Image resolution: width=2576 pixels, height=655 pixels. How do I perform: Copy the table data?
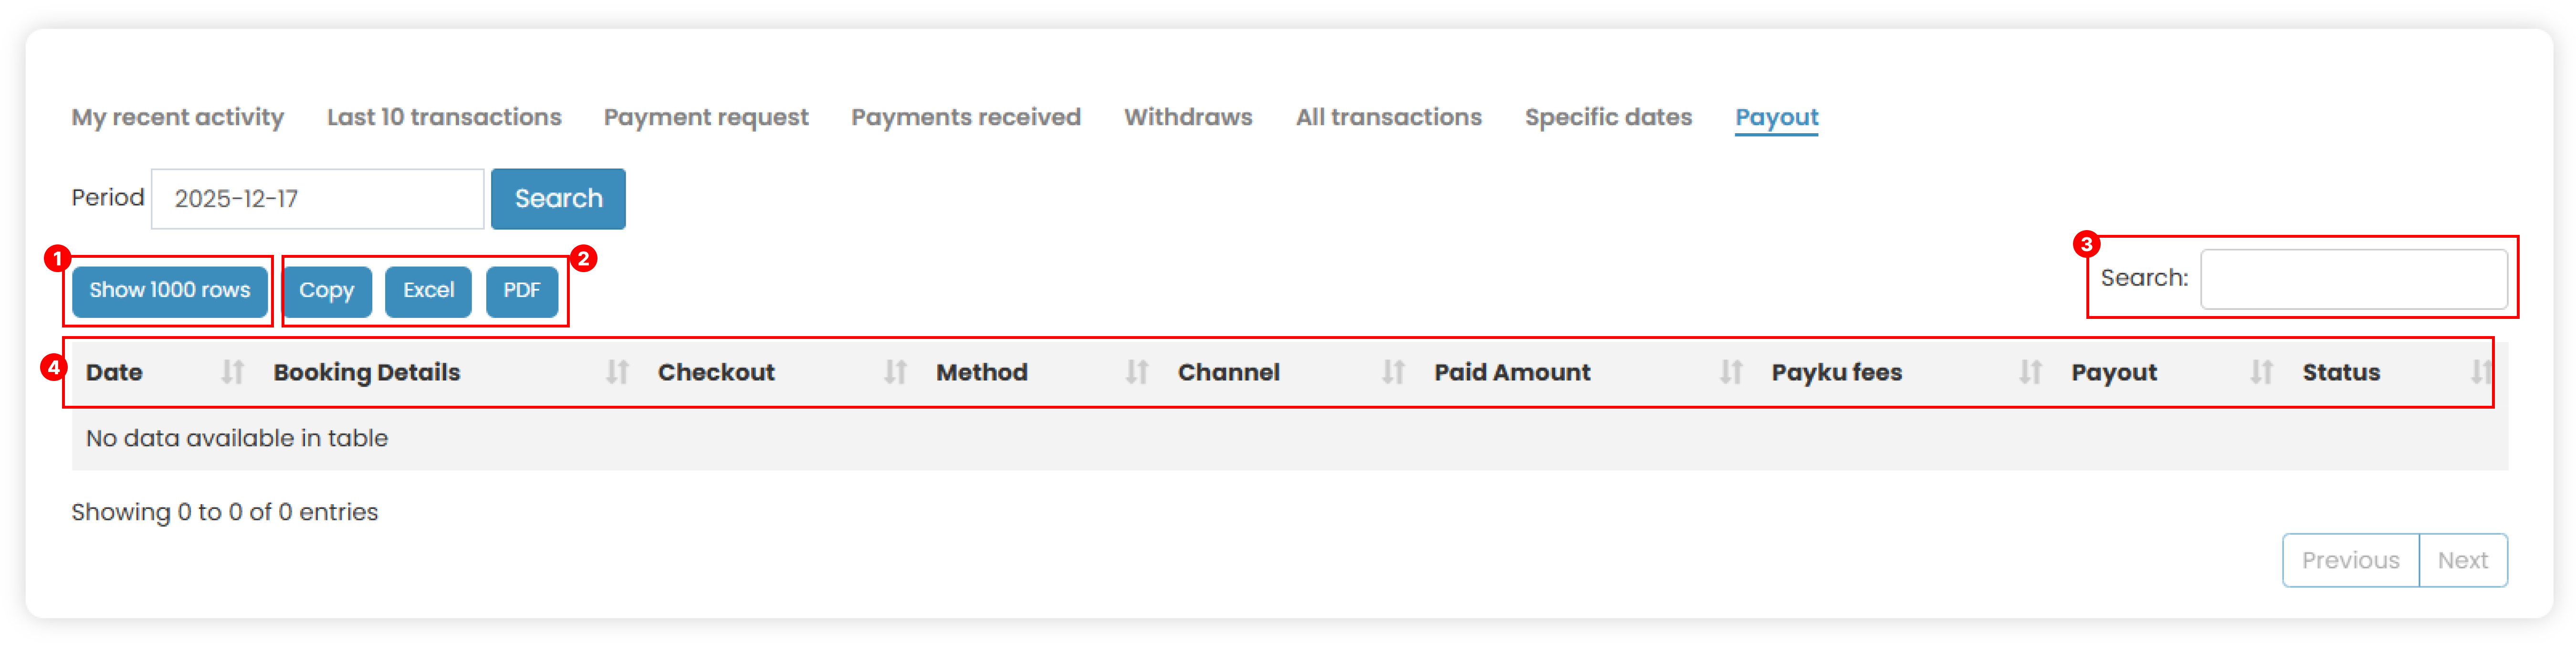pyautogui.click(x=327, y=291)
